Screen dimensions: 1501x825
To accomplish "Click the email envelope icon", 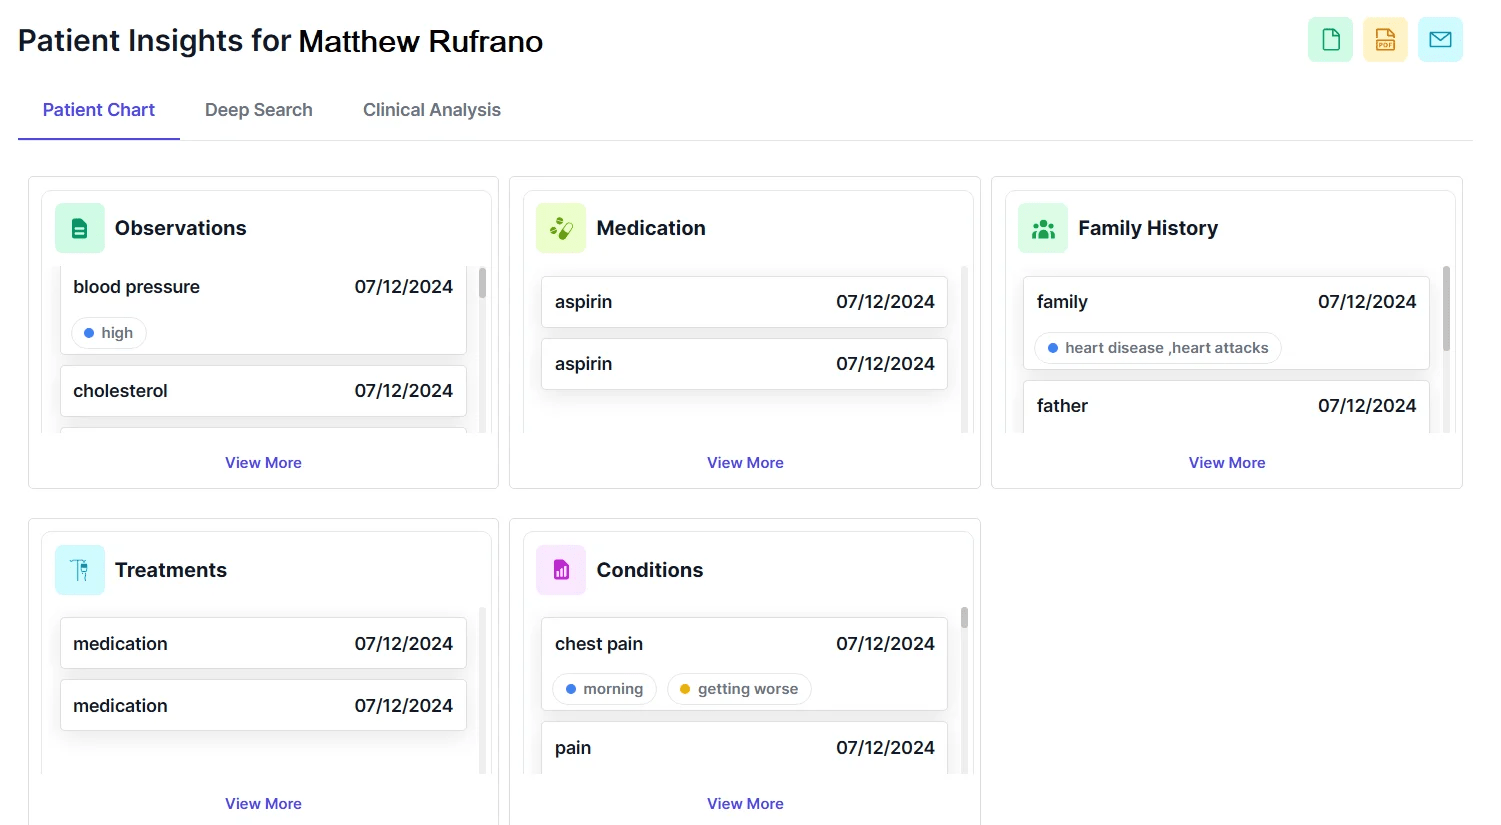I will click(x=1440, y=40).
